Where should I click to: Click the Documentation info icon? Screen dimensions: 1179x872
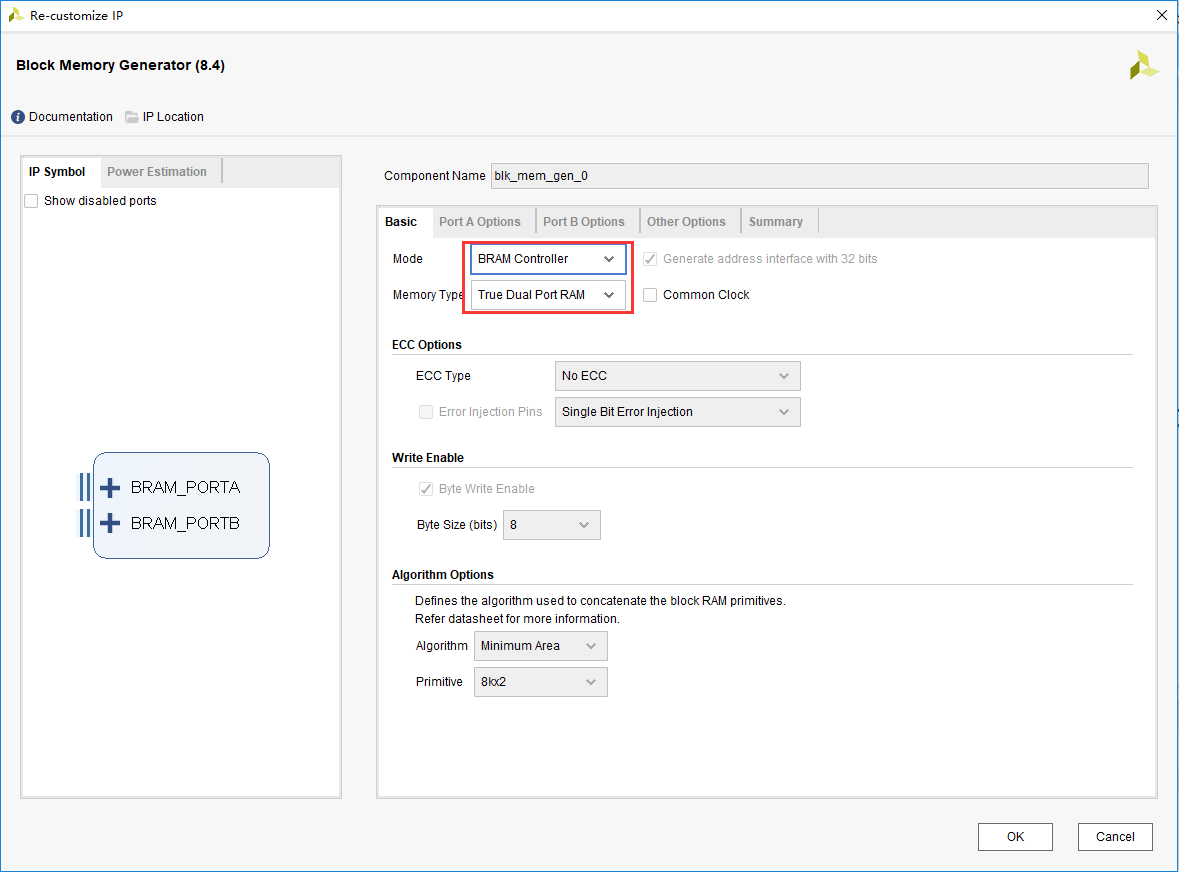point(18,117)
